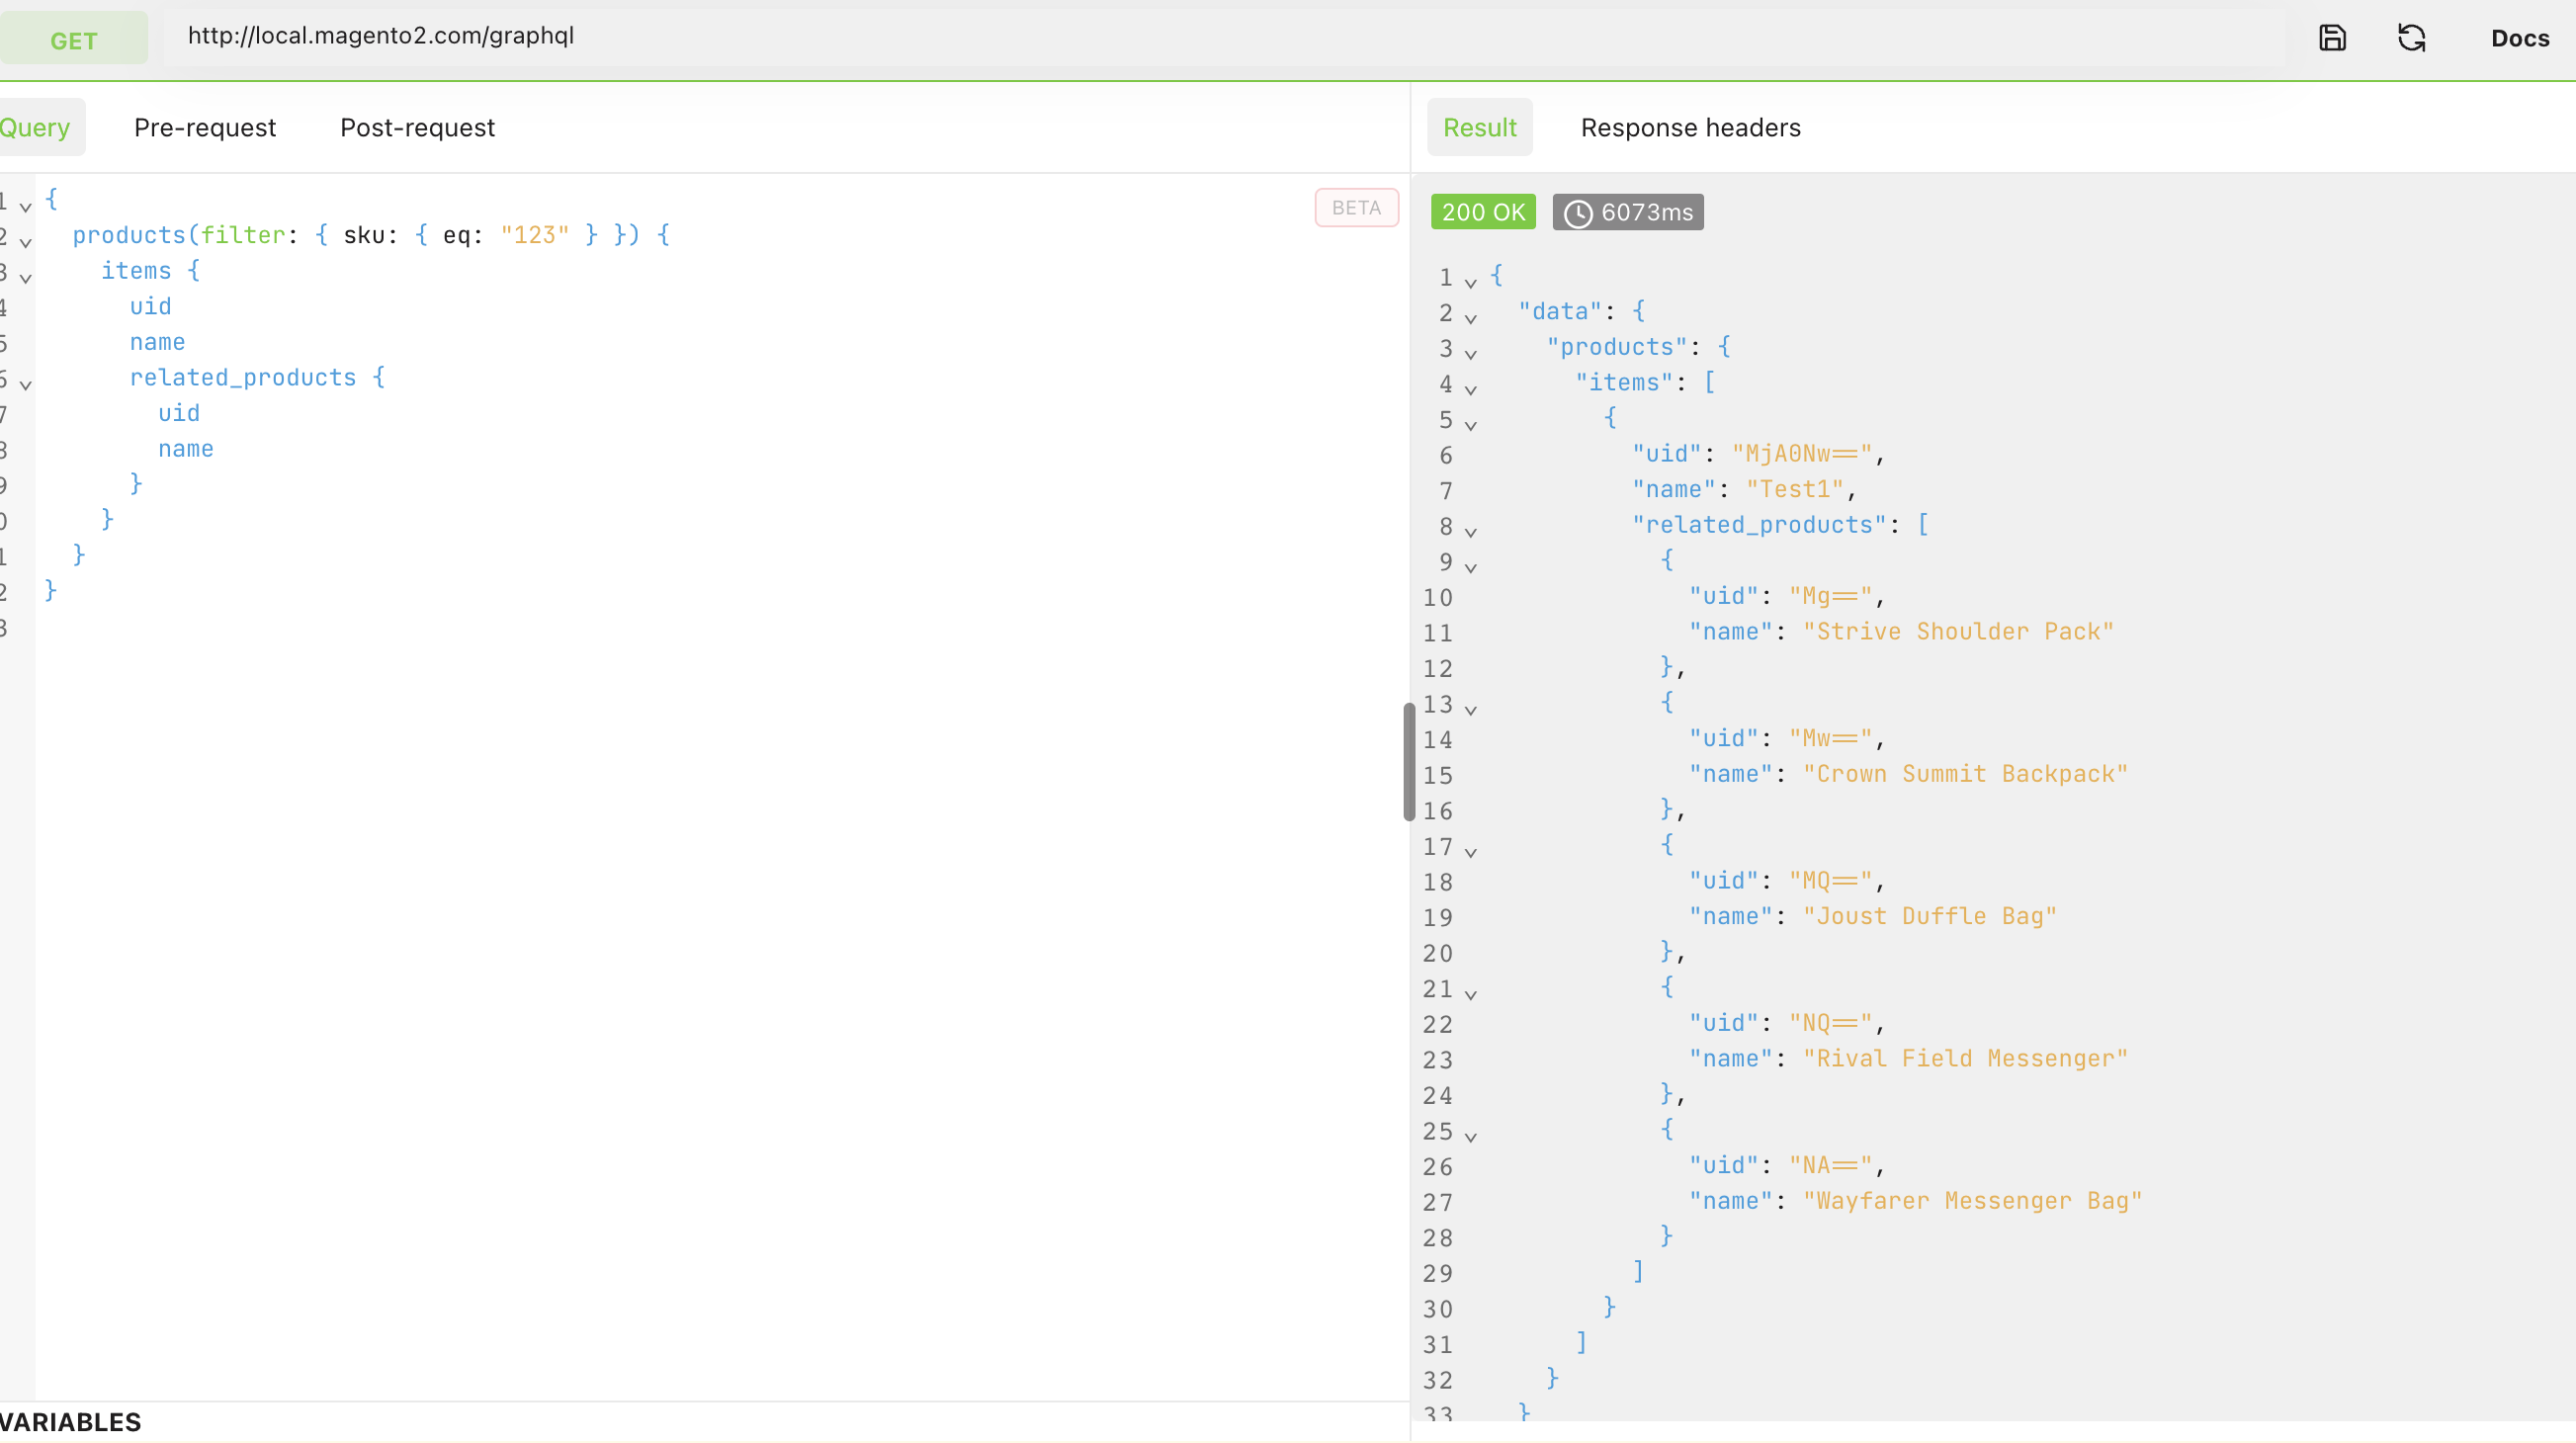Click the BETA badge in query editor
This screenshot has height=1443, width=2576.
[x=1355, y=208]
